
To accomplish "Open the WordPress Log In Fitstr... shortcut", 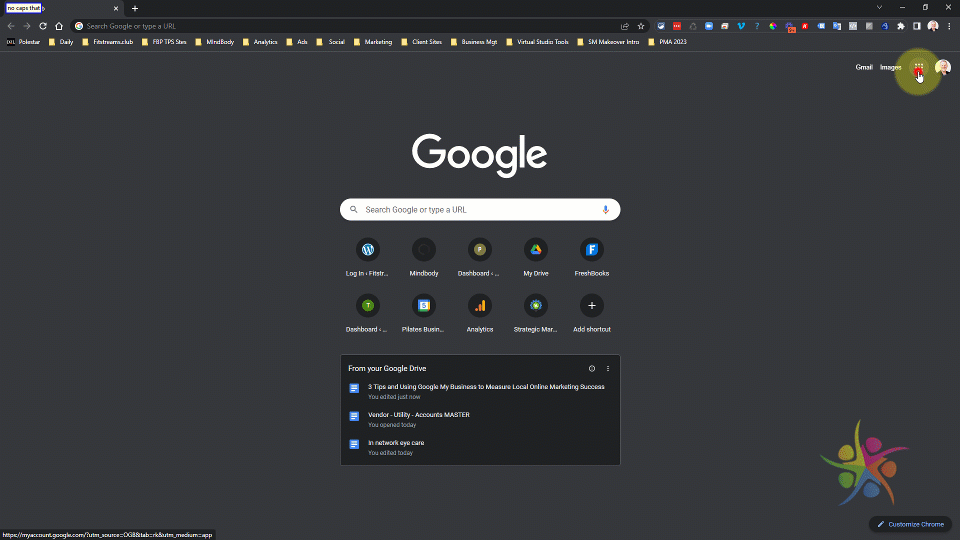I will [x=367, y=257].
